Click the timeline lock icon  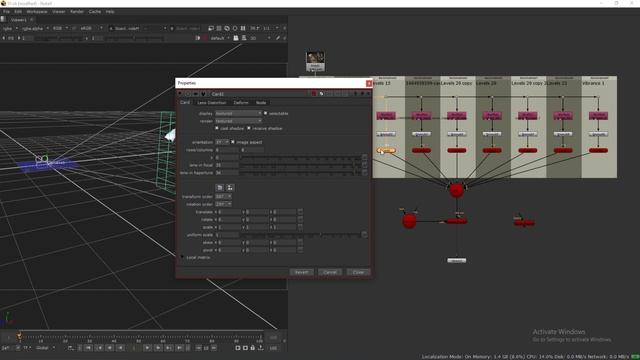coord(253,348)
